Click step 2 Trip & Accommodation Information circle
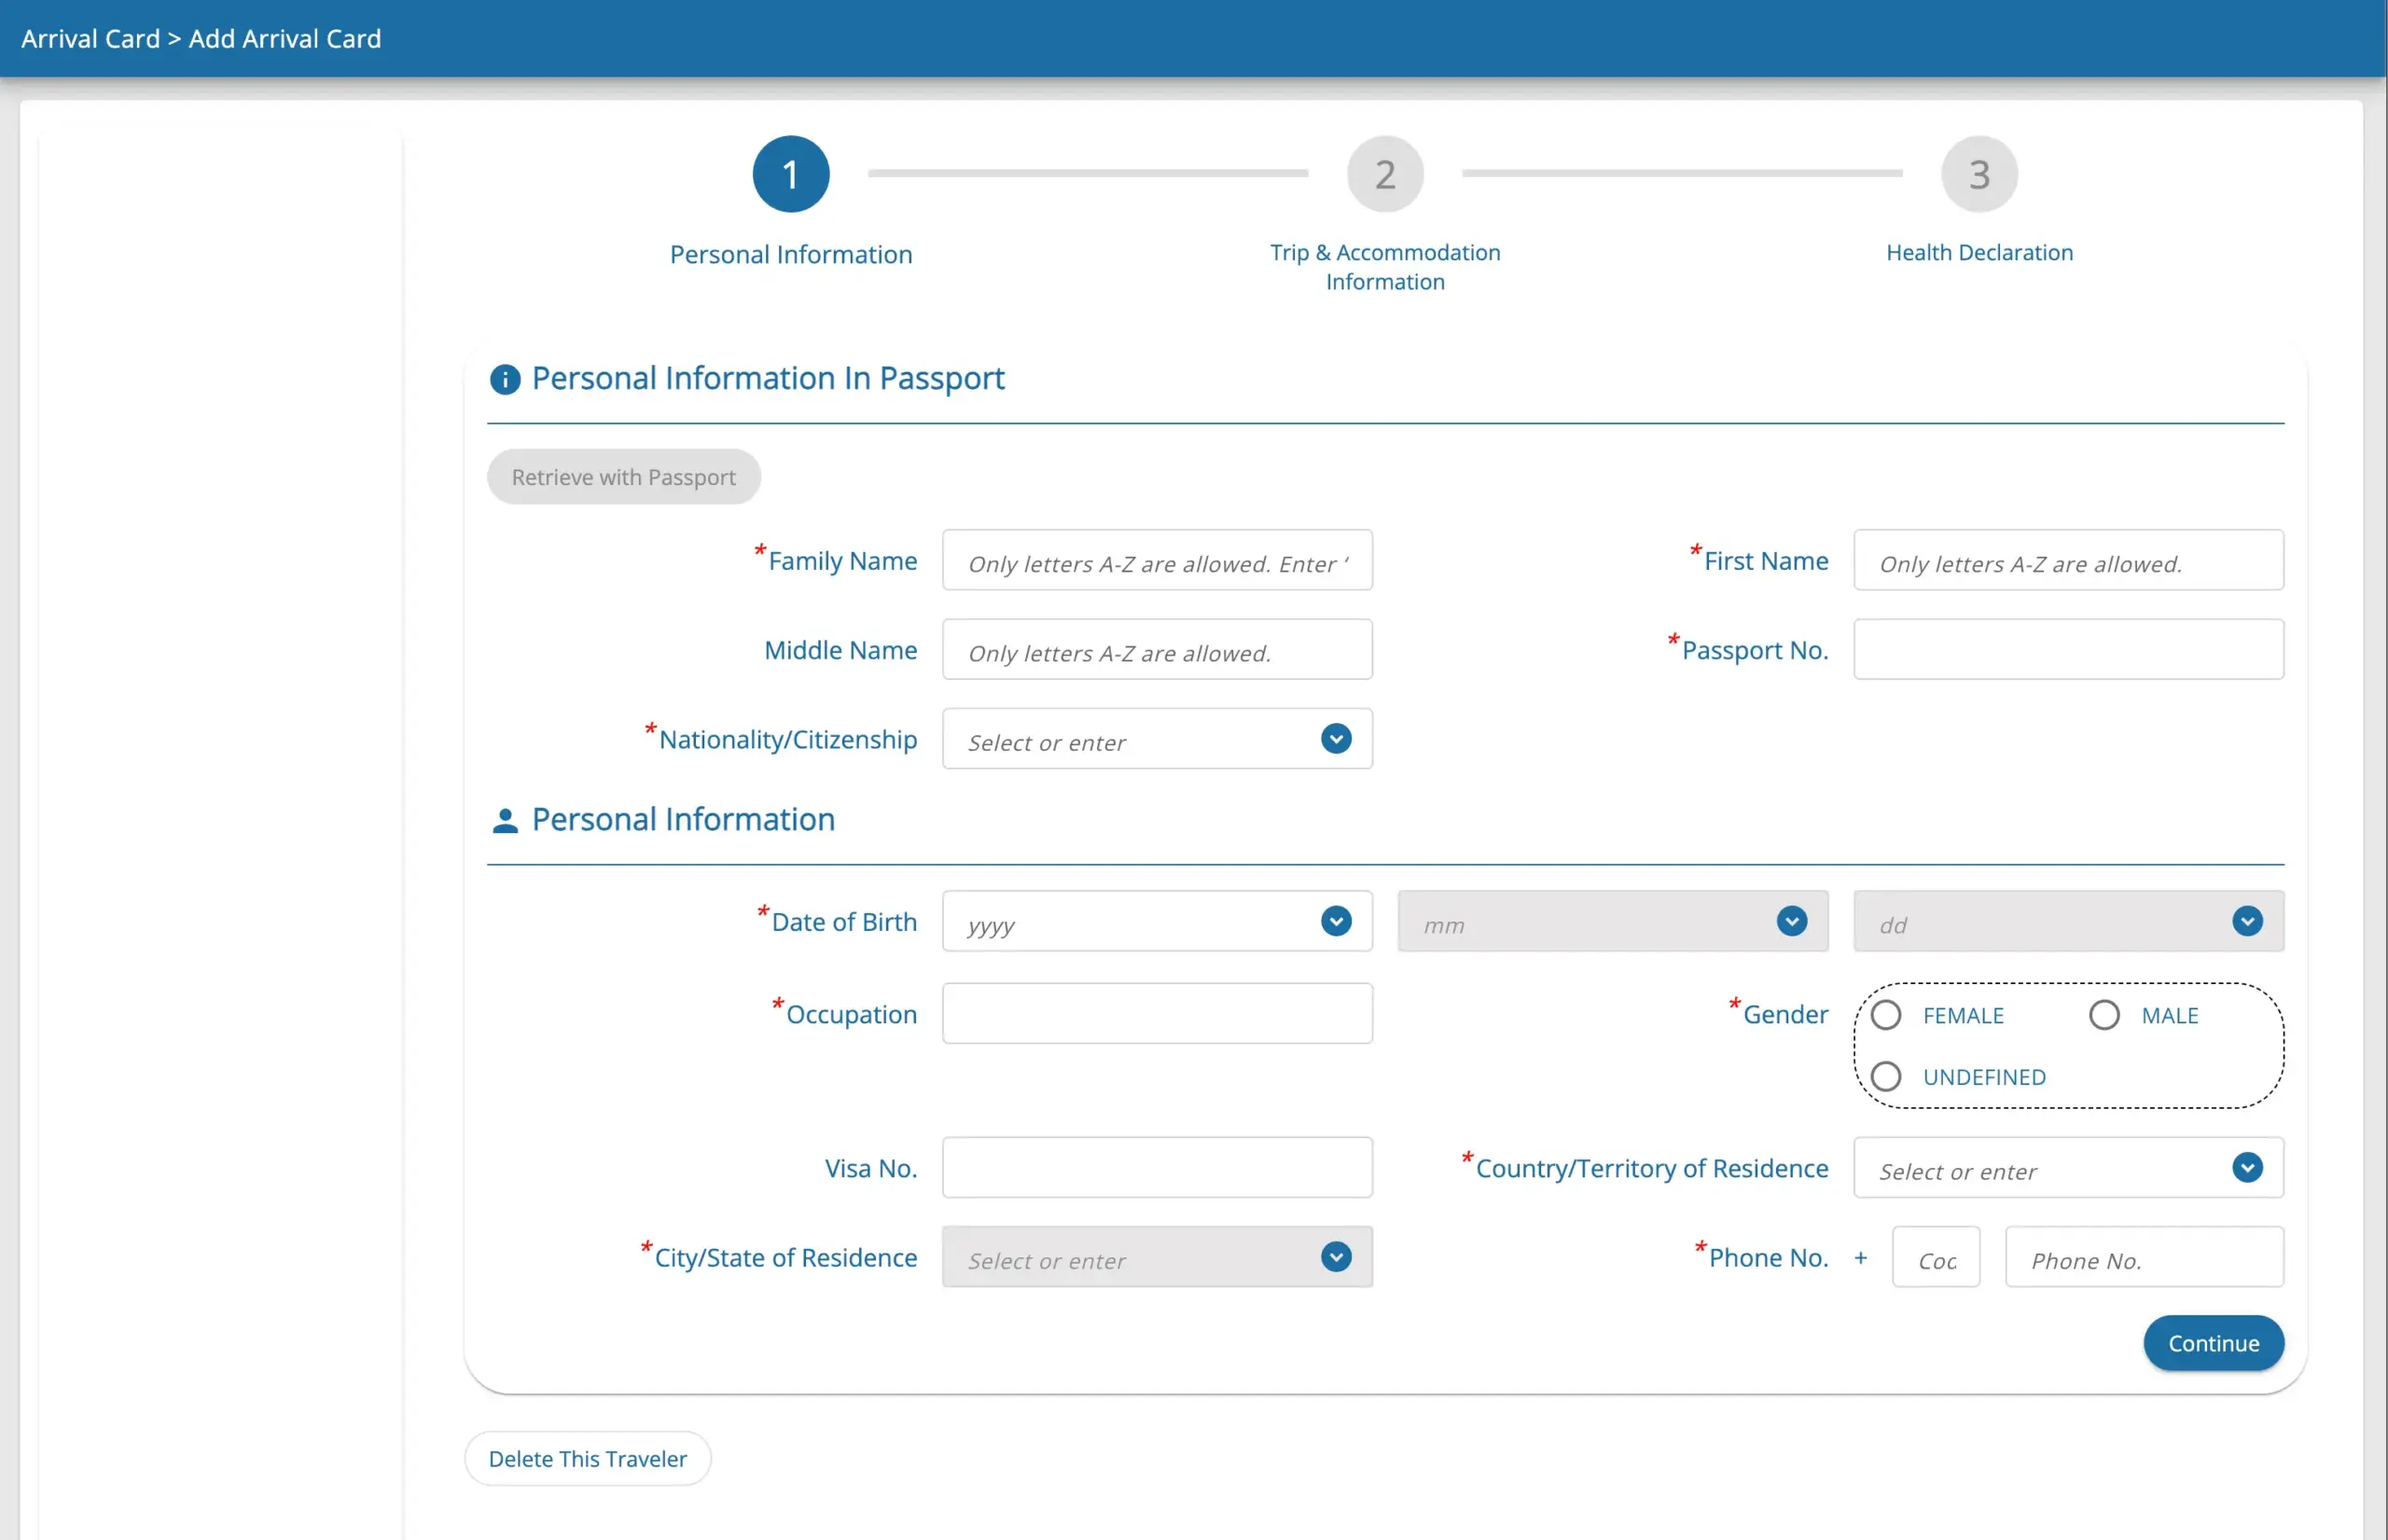 click(x=1384, y=173)
